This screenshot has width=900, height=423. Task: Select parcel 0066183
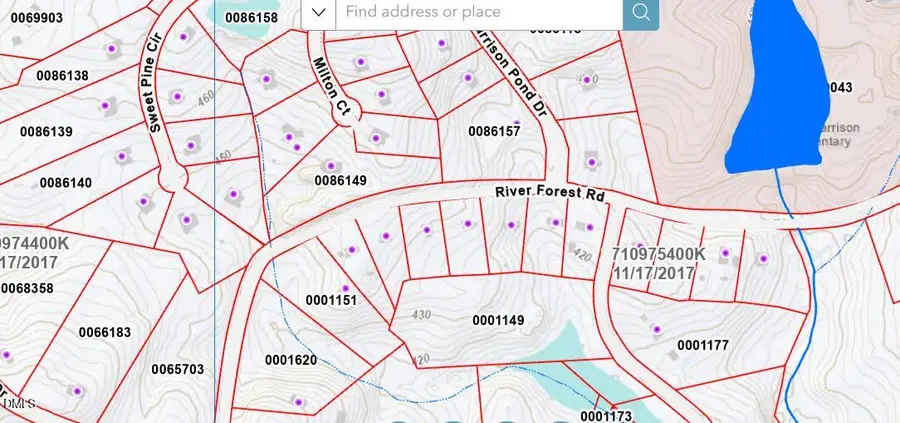click(x=104, y=332)
